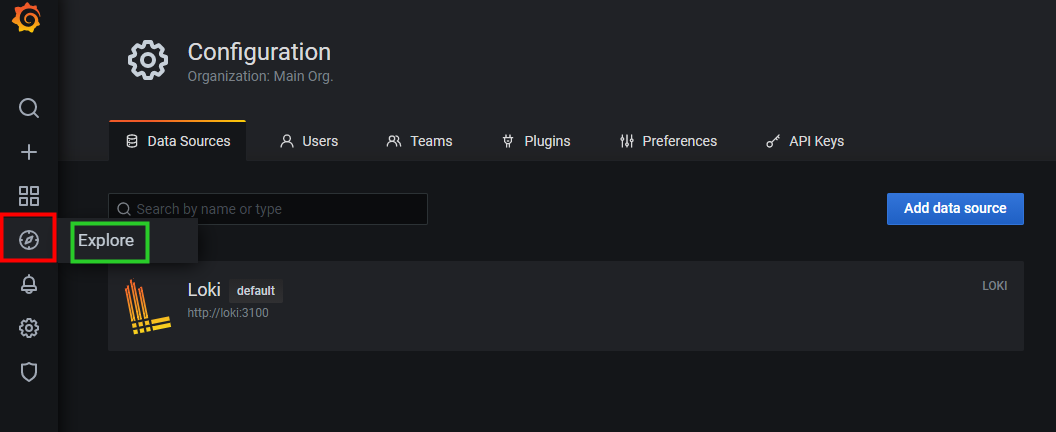Click the Grafana logo icon
The image size is (1056, 432).
[27, 18]
